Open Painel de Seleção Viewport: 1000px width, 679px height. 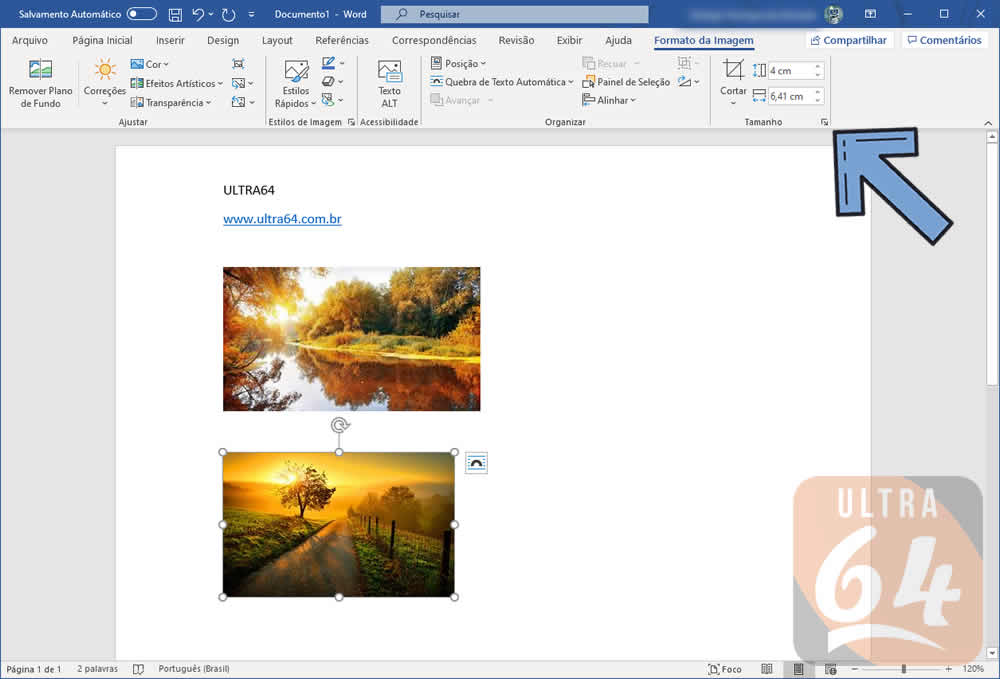coord(626,82)
